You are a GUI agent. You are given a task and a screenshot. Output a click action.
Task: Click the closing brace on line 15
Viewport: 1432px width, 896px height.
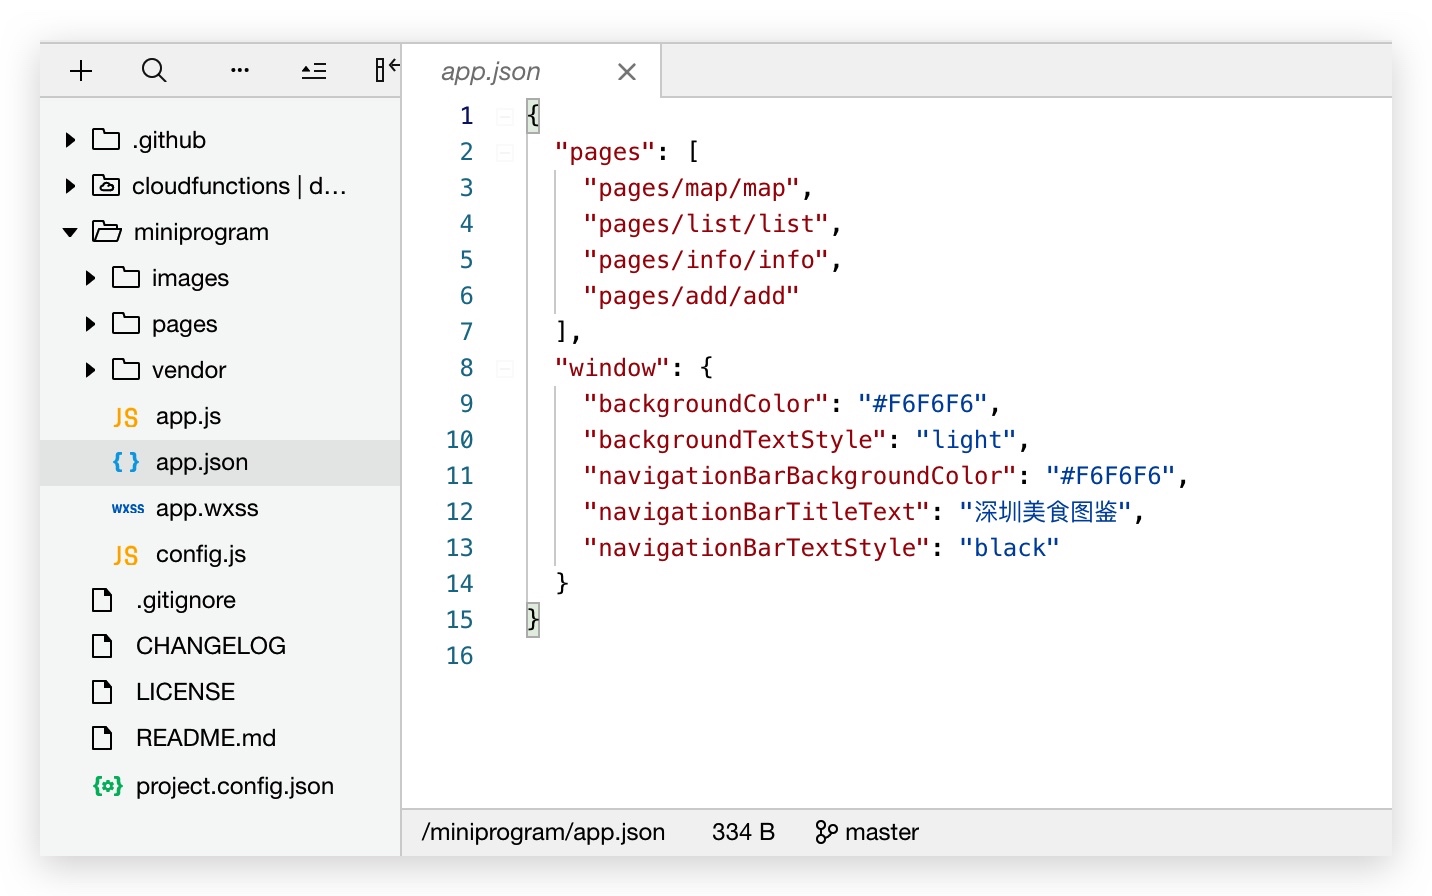pos(533,620)
